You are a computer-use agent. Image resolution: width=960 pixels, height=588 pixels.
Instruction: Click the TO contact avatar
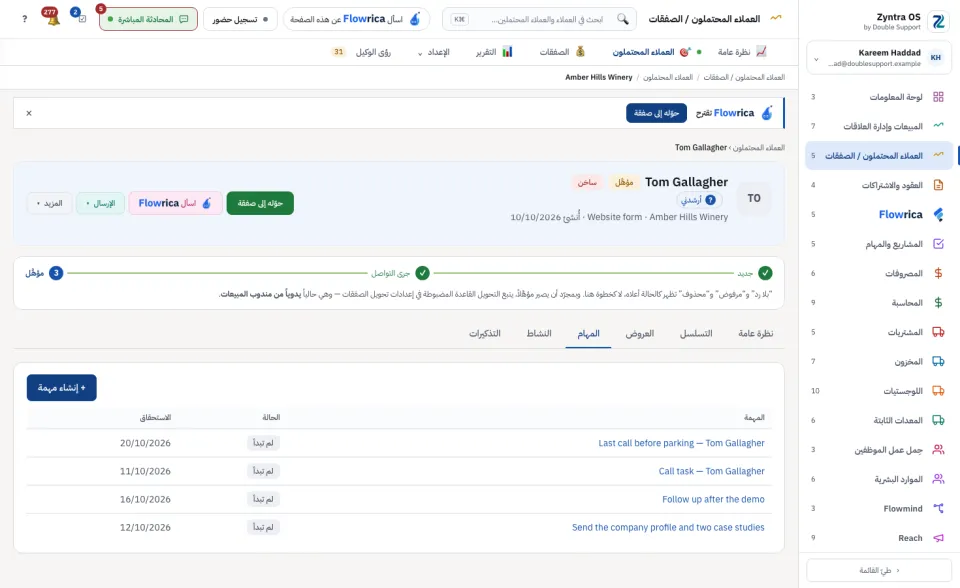coord(754,198)
